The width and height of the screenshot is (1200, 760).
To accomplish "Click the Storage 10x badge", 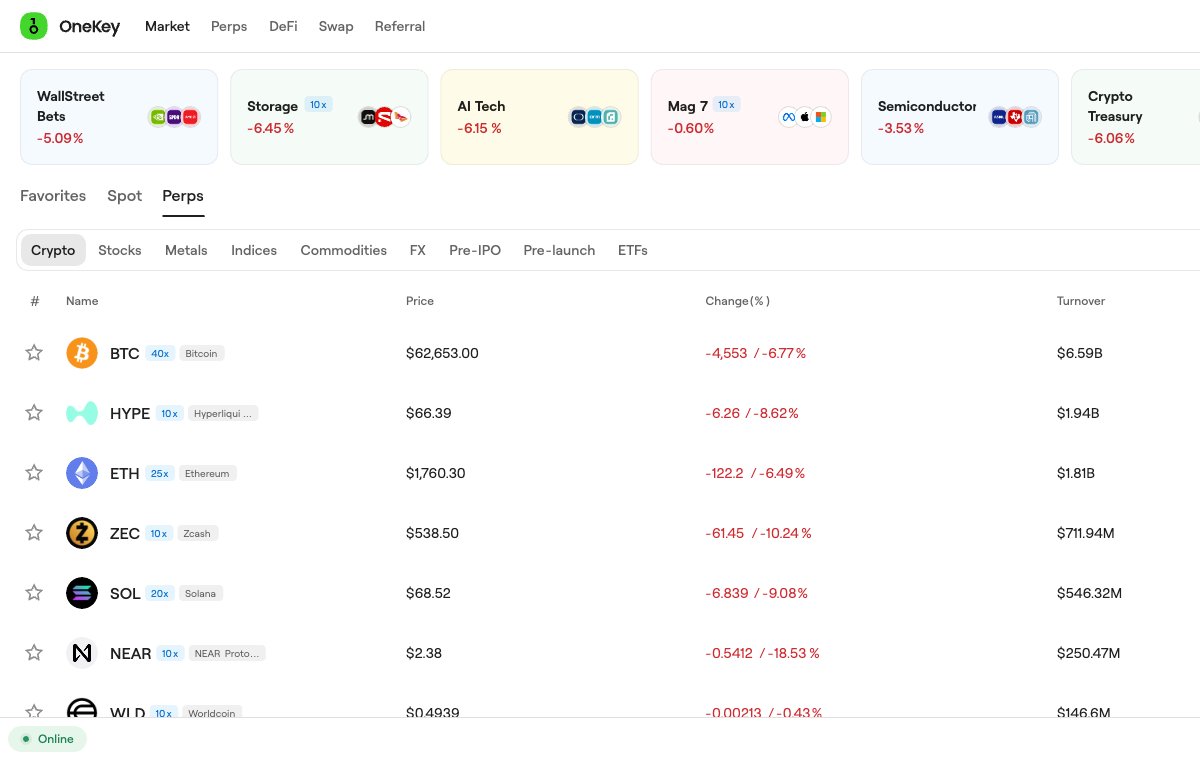I will pos(318,104).
